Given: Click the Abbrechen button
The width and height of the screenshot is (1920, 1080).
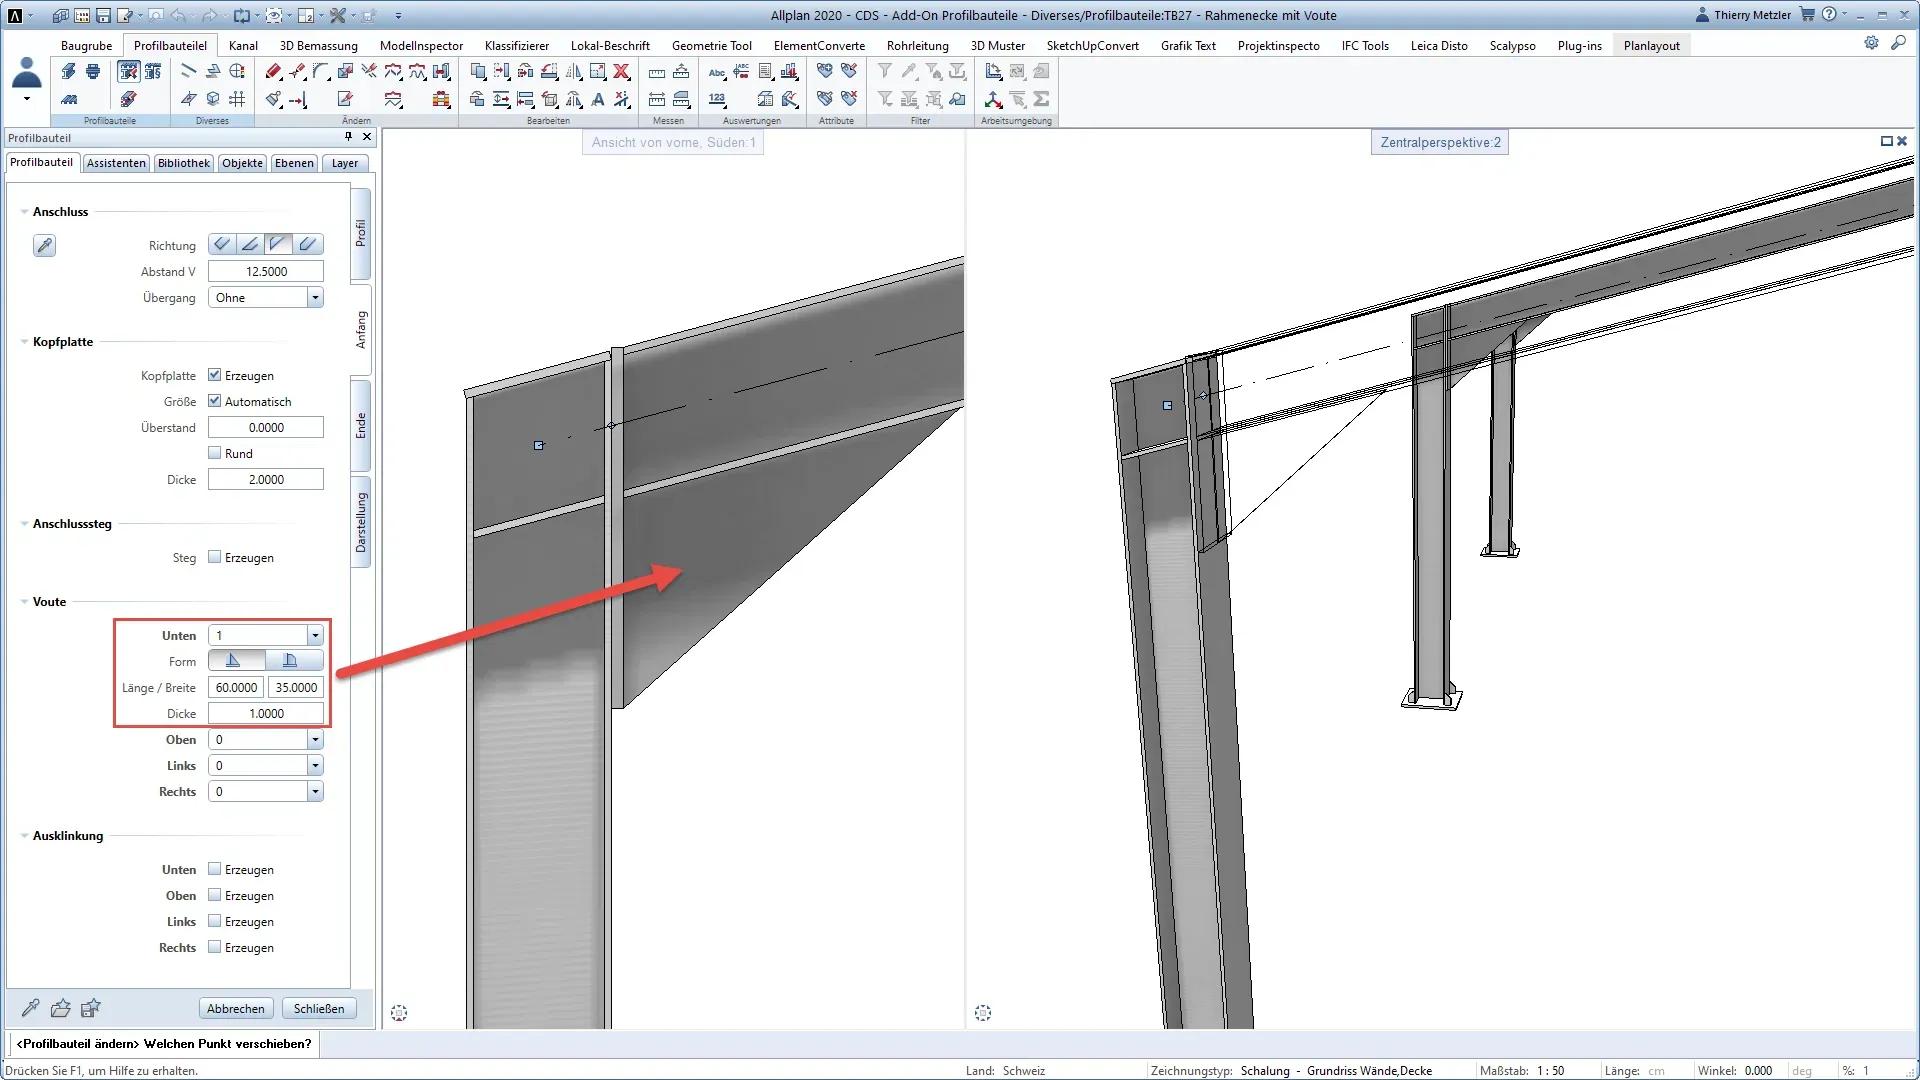Looking at the screenshot, I should coord(235,1008).
